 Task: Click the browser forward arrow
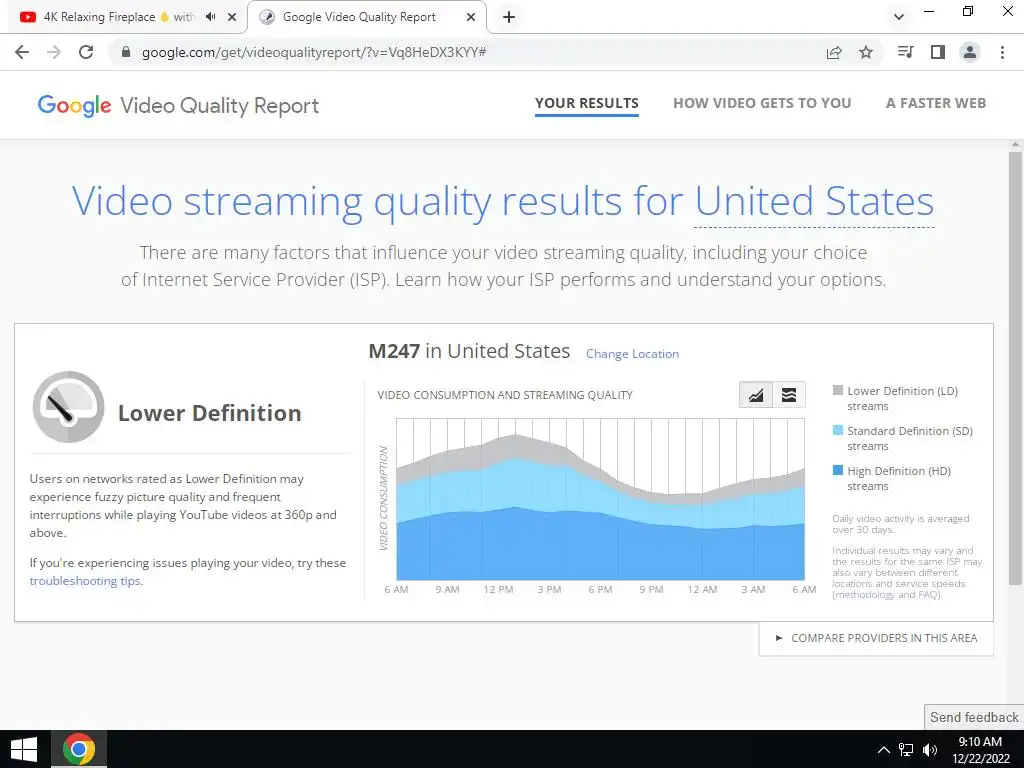click(54, 52)
